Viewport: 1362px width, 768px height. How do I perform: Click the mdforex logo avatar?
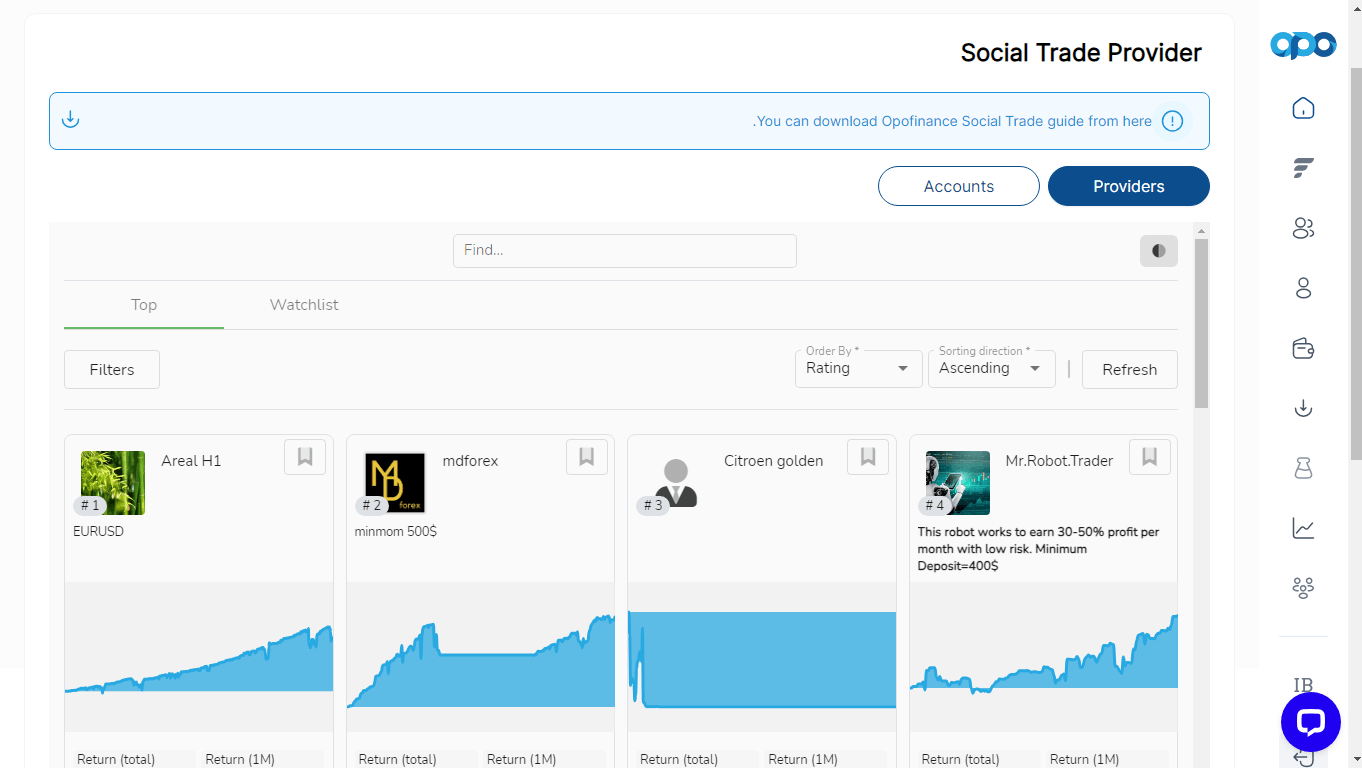[395, 483]
